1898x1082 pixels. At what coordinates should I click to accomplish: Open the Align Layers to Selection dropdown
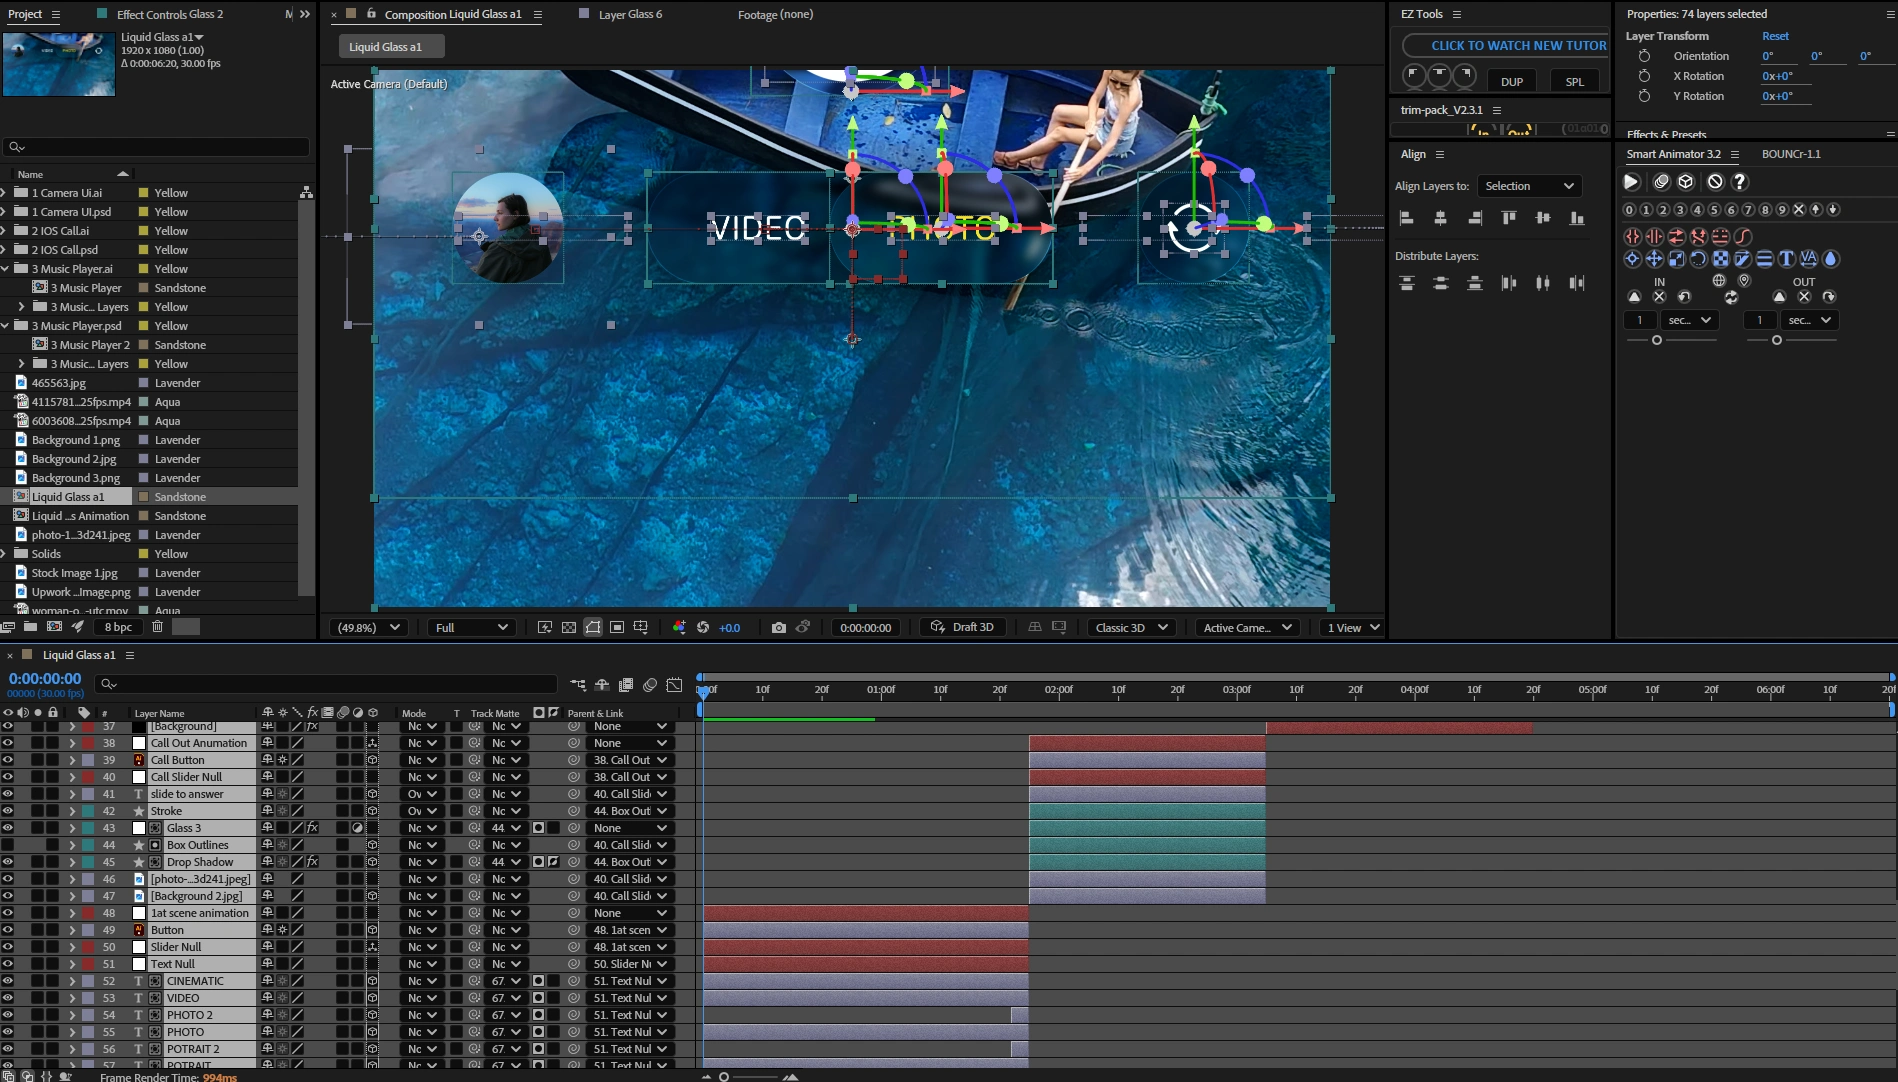[x=1529, y=186]
